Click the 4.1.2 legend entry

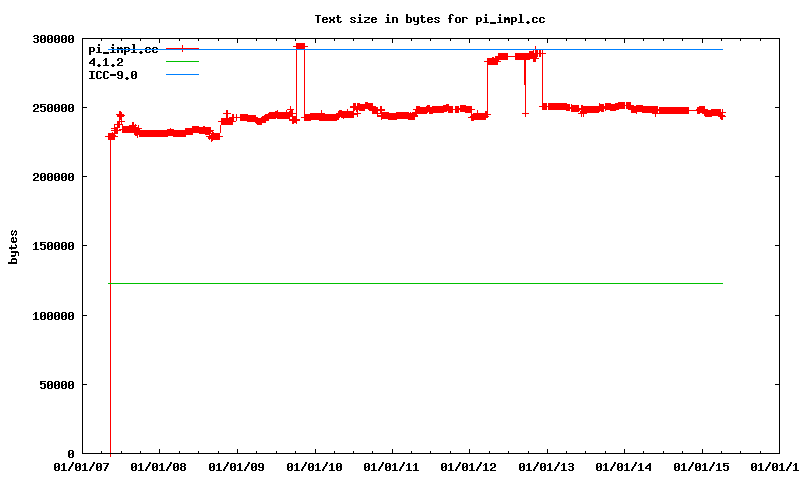(106, 62)
